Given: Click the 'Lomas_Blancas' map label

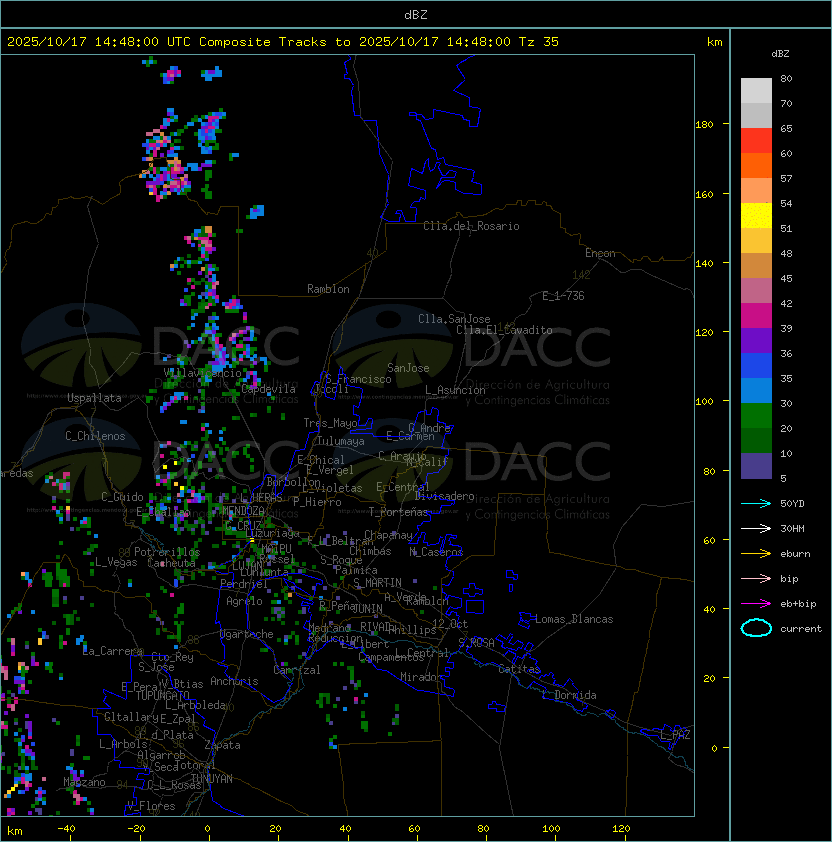Looking at the screenshot, I should (574, 619).
